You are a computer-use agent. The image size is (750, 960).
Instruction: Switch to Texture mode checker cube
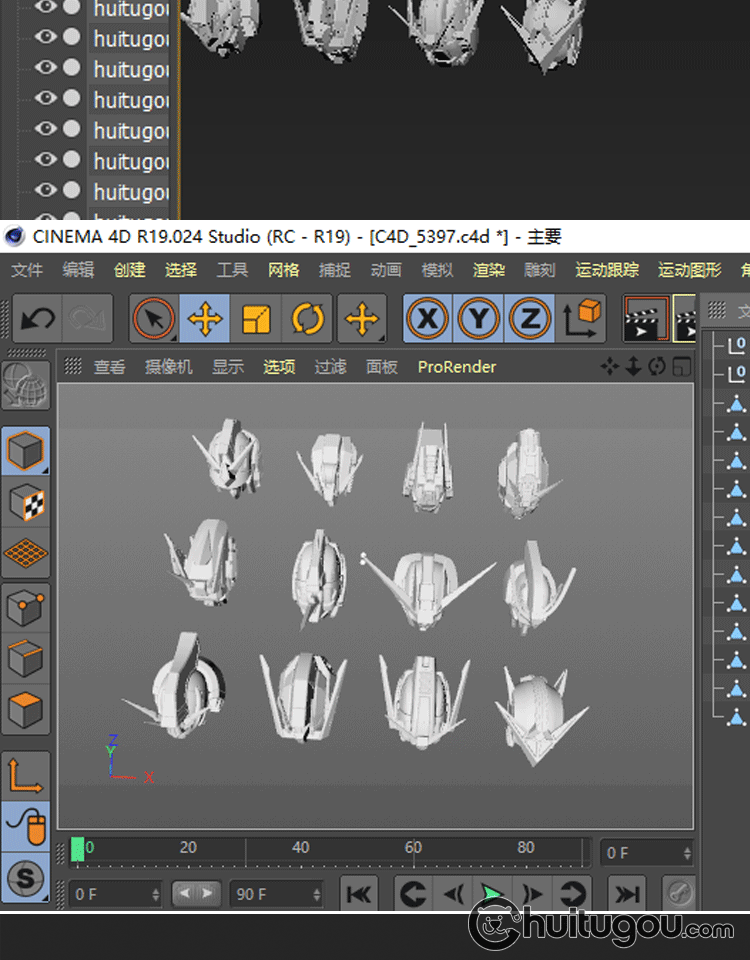tap(26, 504)
